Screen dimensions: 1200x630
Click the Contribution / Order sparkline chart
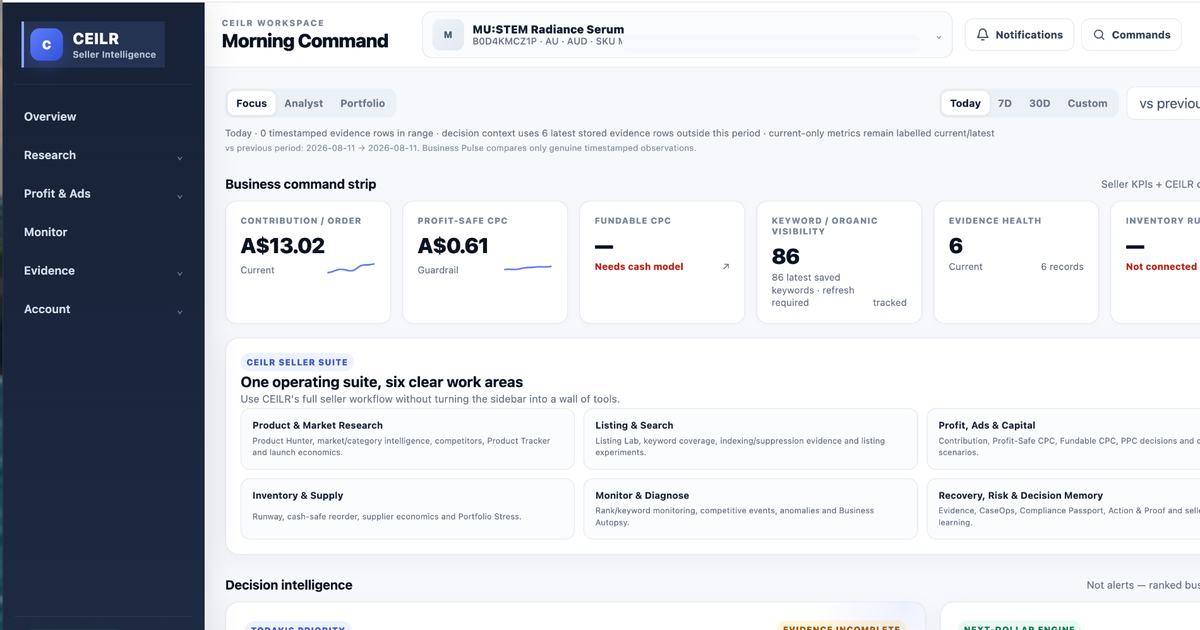(x=351, y=268)
